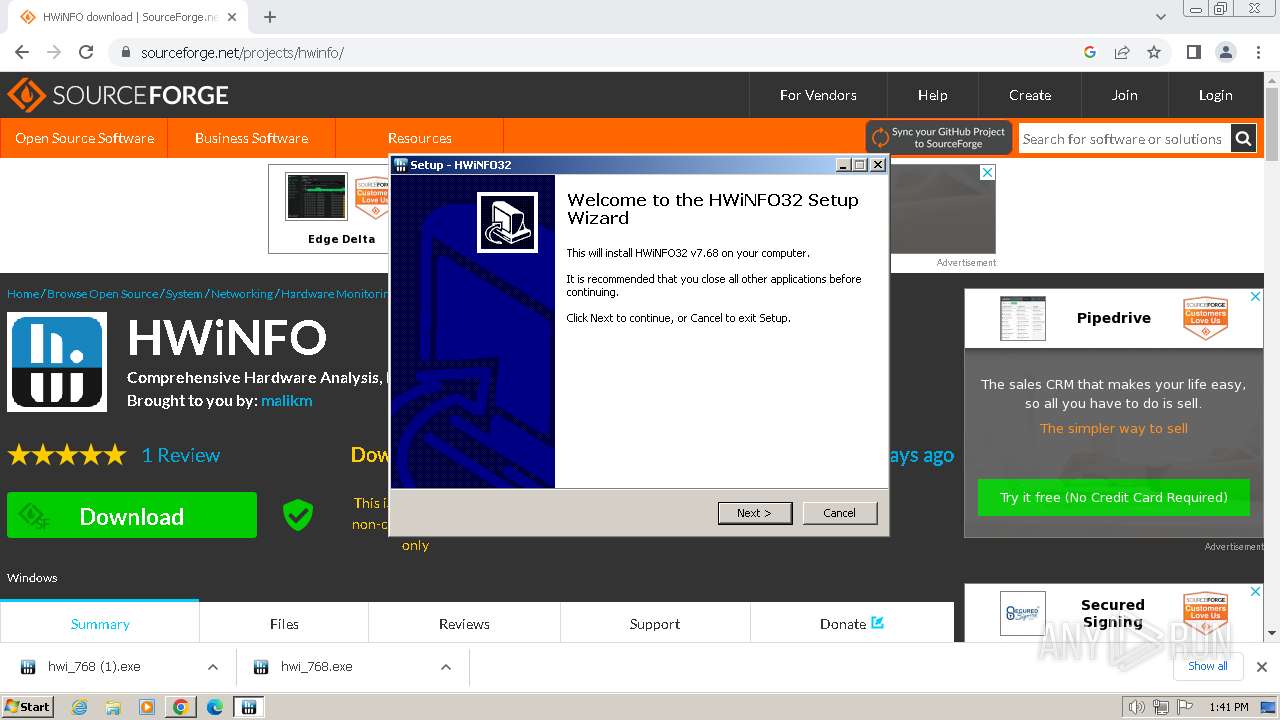Focus the Search for software field
1280x720 pixels.
pos(1124,139)
